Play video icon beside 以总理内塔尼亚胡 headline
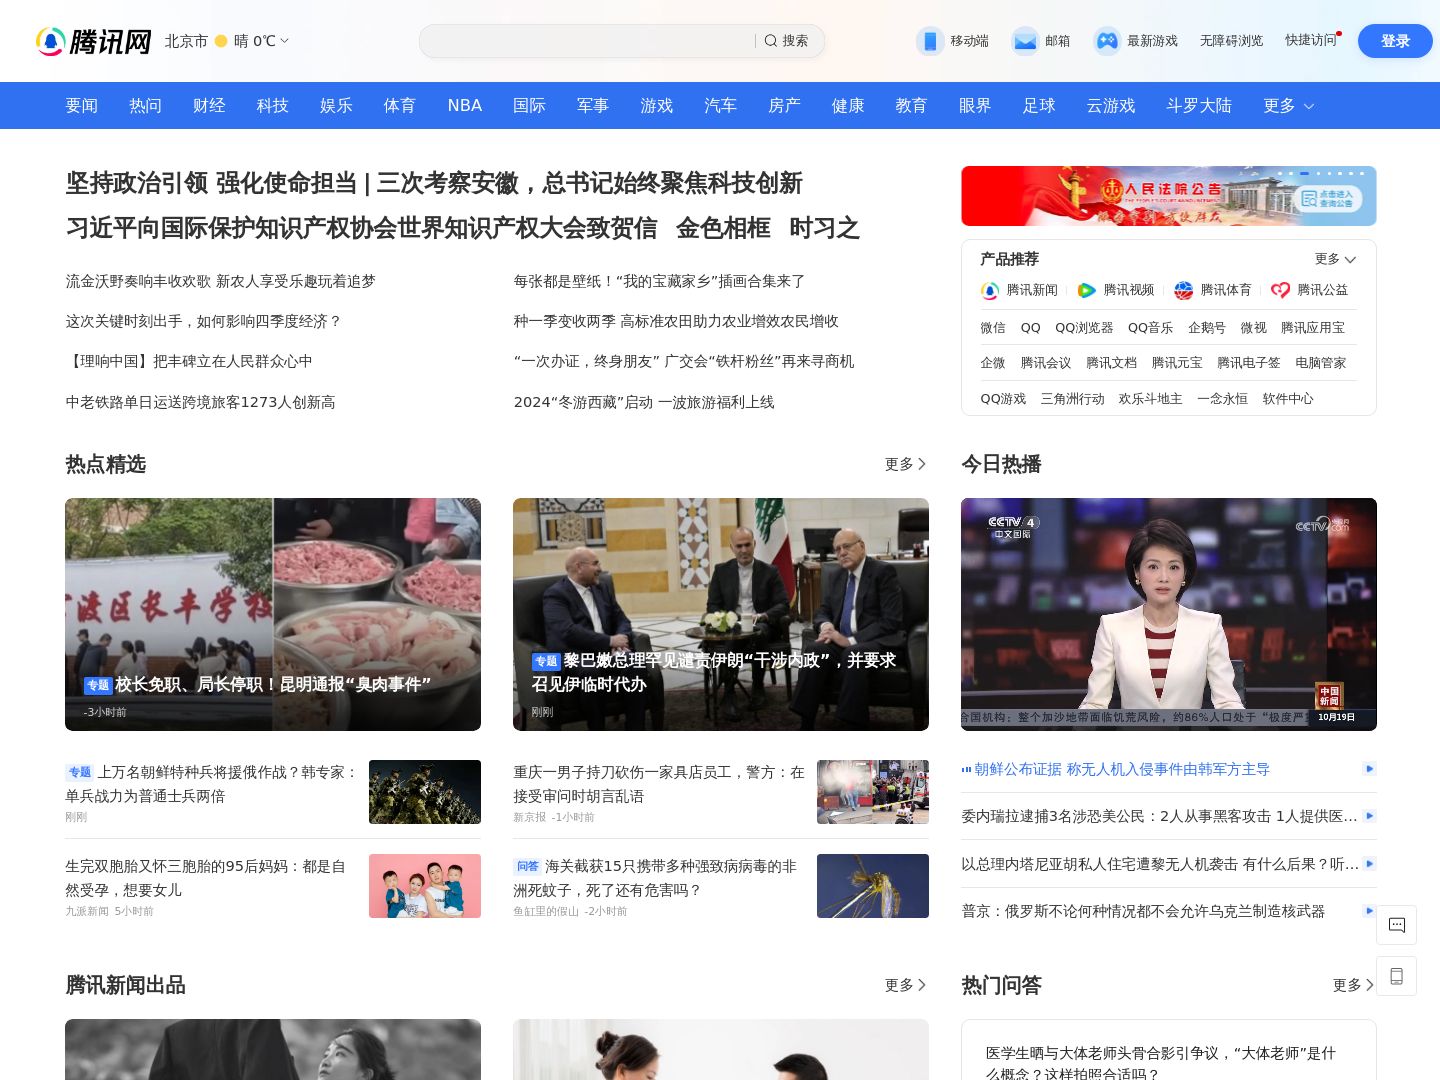The width and height of the screenshot is (1440, 1080). coord(1369,863)
